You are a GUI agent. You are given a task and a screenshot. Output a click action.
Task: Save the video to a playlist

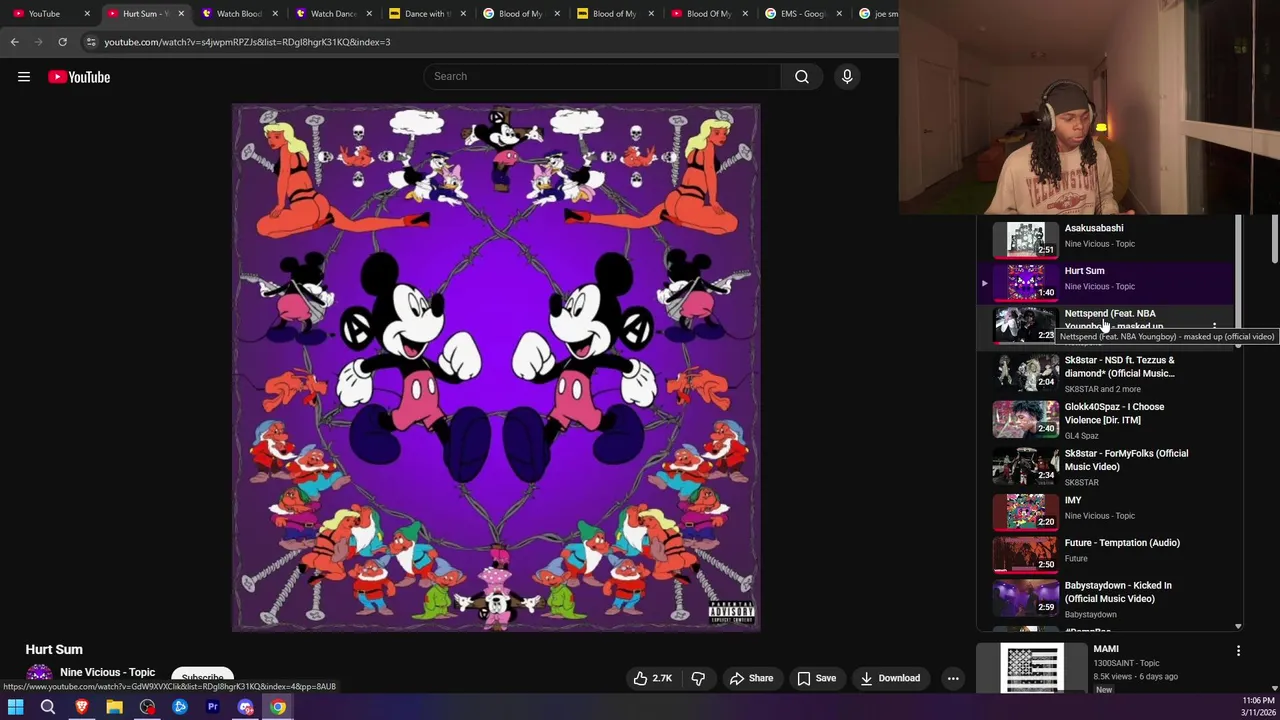(x=816, y=678)
